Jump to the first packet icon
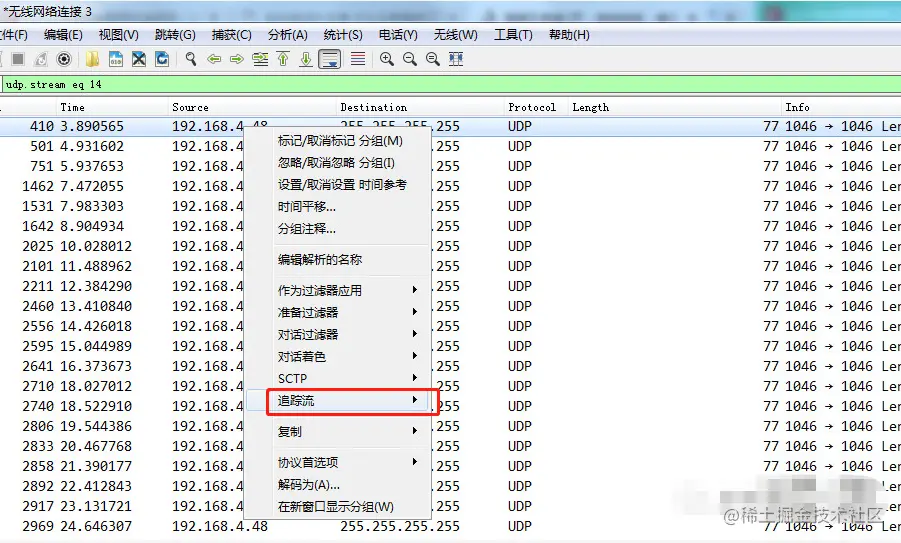901x543 pixels. point(283,59)
